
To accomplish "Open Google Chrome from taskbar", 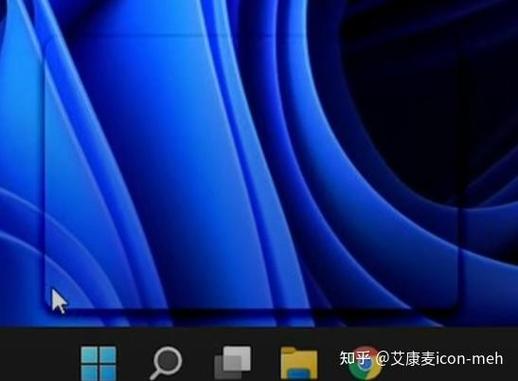I will coord(365,364).
